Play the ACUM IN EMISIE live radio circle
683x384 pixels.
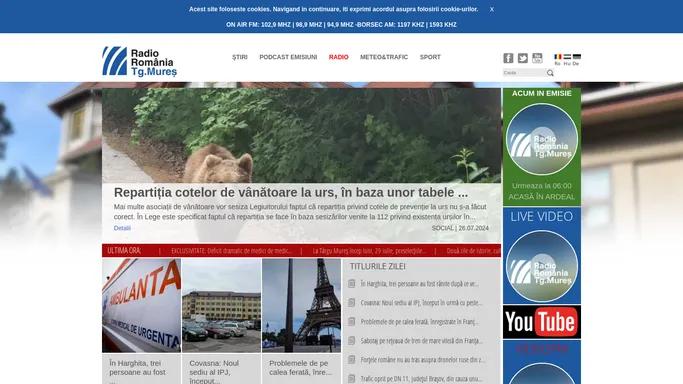(541, 139)
